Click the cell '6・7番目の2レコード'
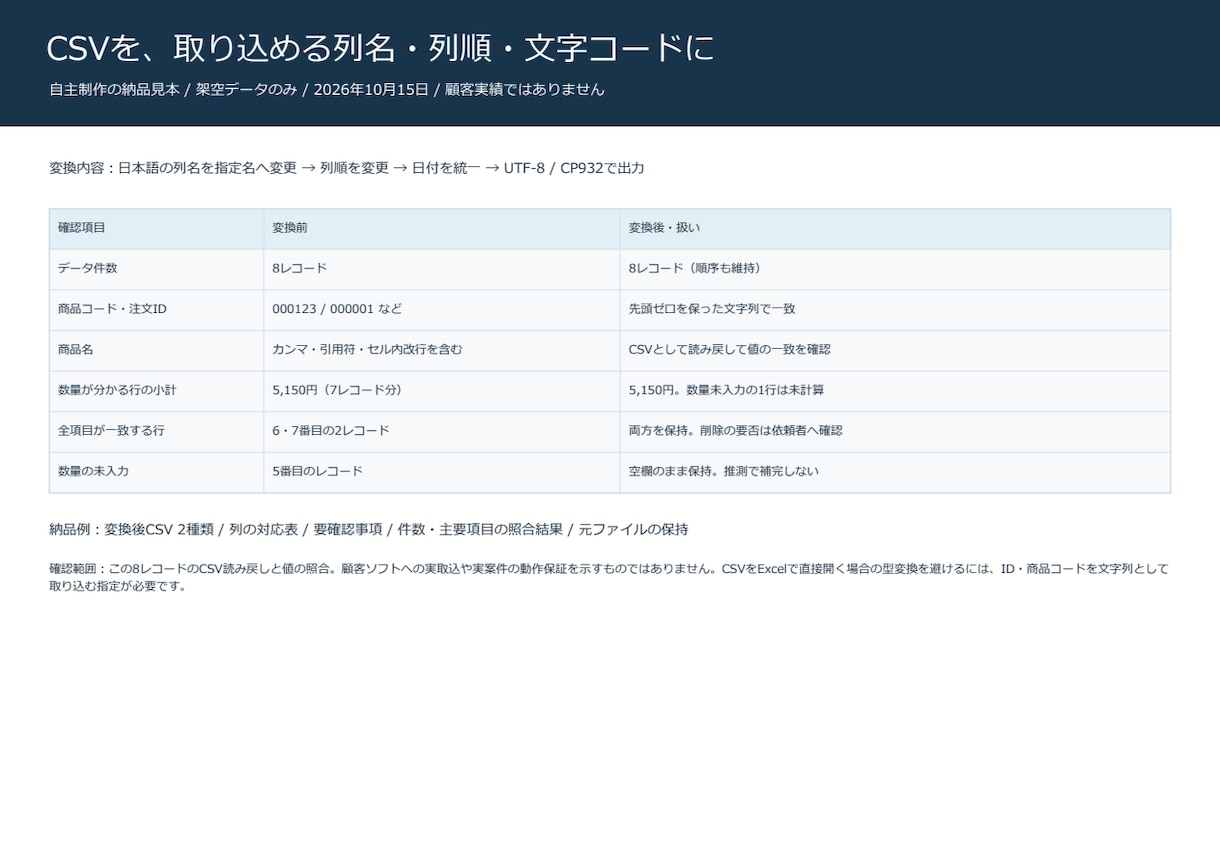1220x863 pixels. point(442,431)
